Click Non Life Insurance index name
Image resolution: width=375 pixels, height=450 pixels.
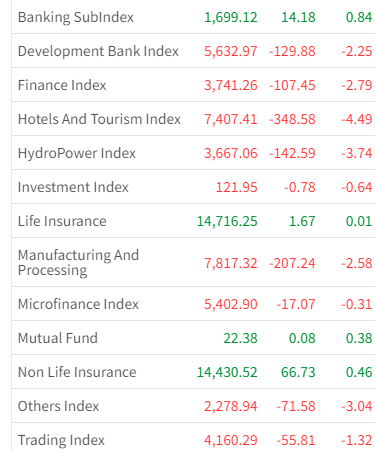click(77, 372)
